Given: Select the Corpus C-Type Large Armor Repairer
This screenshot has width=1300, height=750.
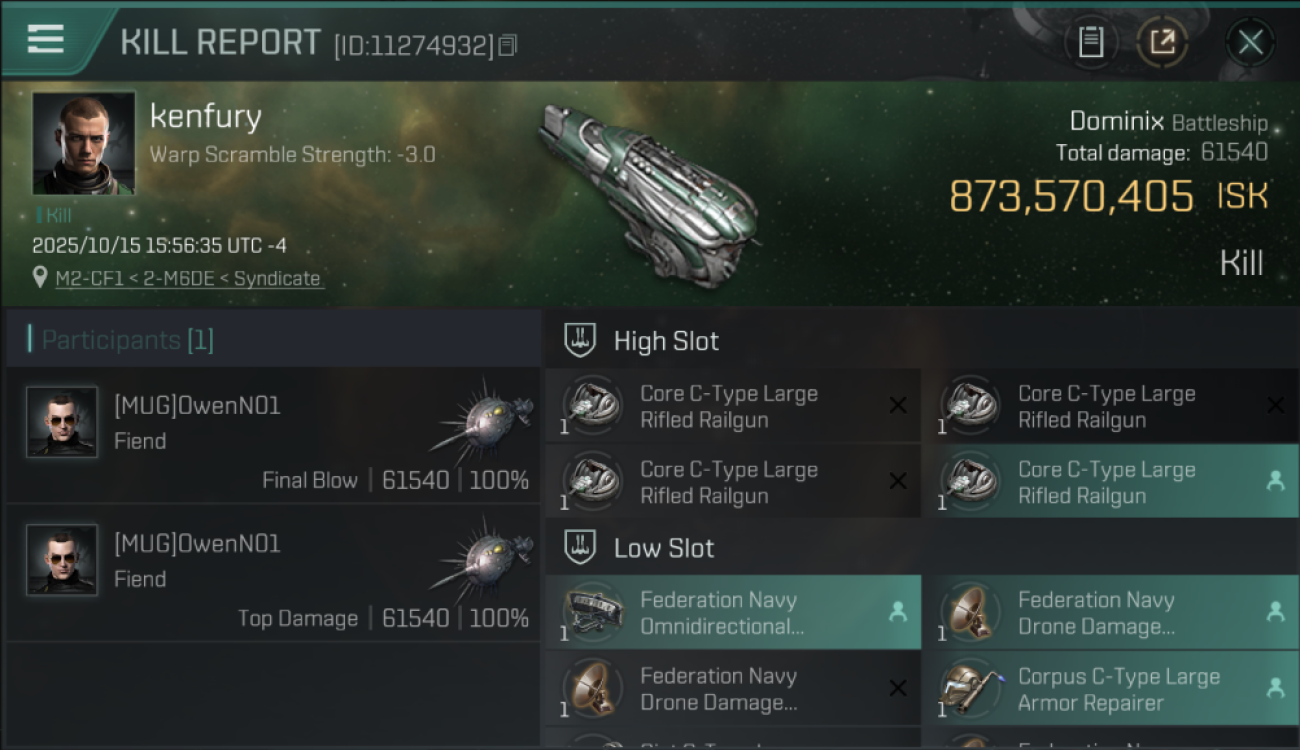Looking at the screenshot, I should [1117, 689].
